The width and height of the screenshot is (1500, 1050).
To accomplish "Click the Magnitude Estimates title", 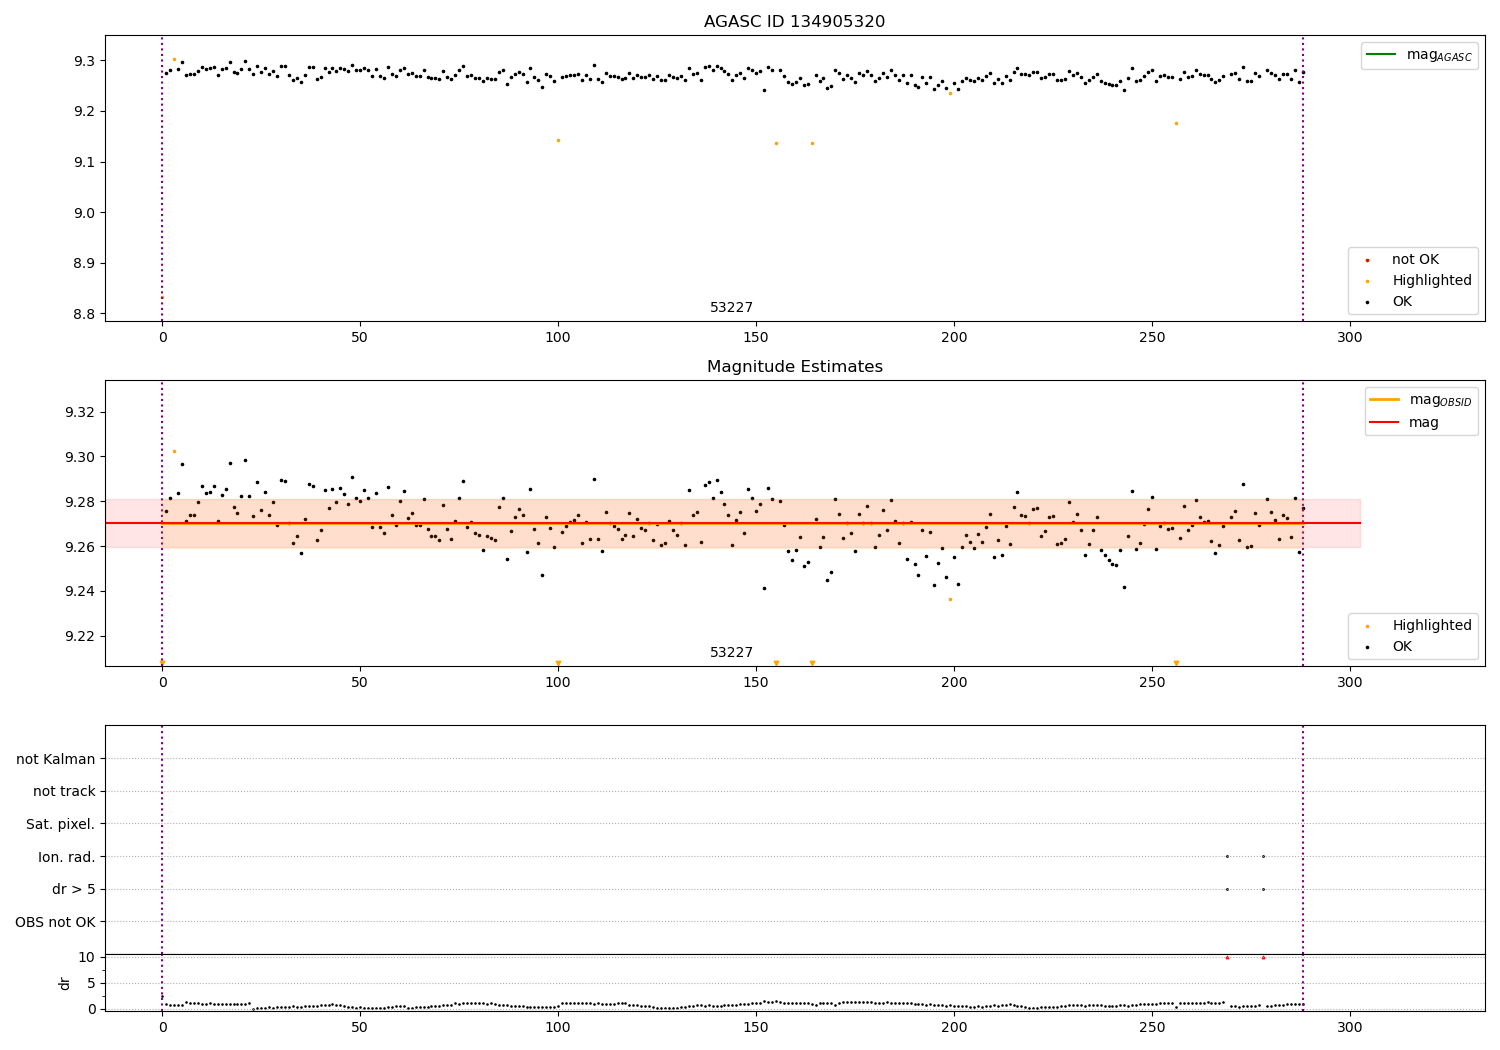I will click(x=794, y=367).
